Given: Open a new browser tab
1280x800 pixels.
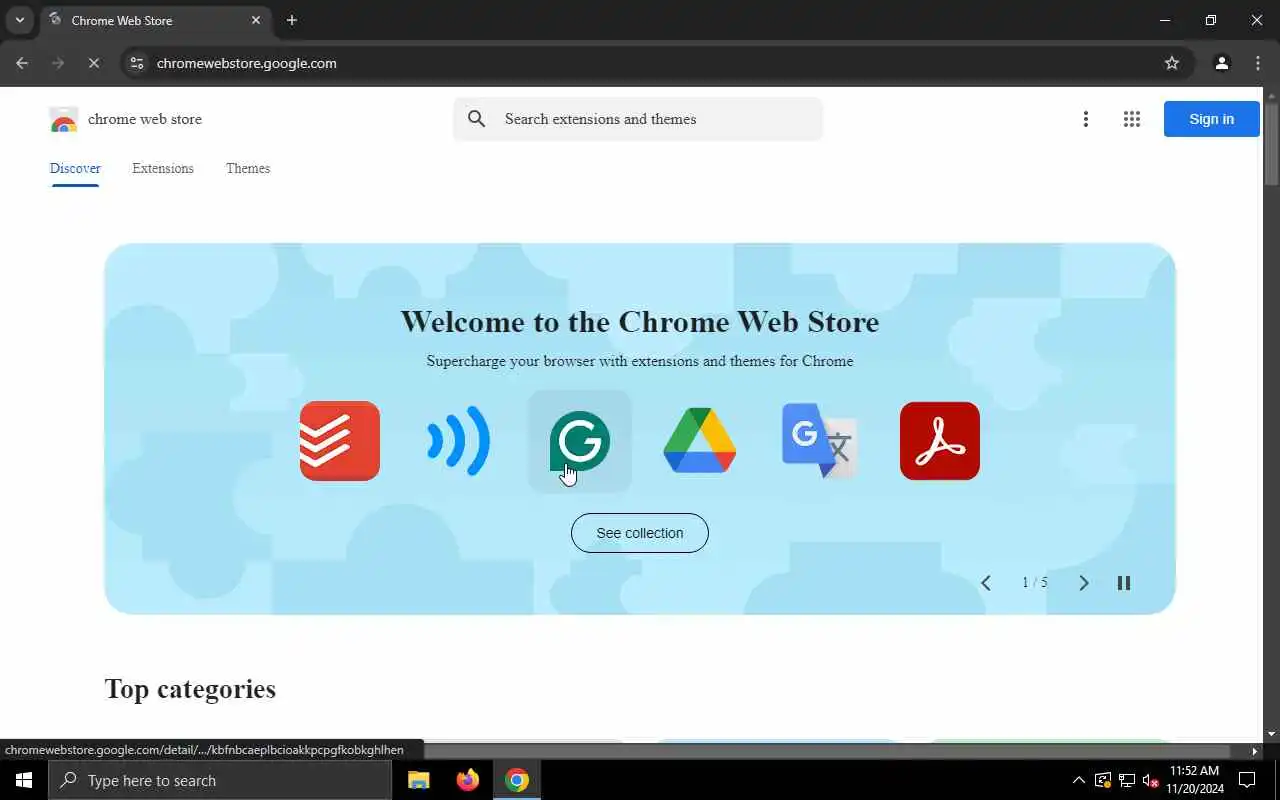Looking at the screenshot, I should (x=291, y=20).
